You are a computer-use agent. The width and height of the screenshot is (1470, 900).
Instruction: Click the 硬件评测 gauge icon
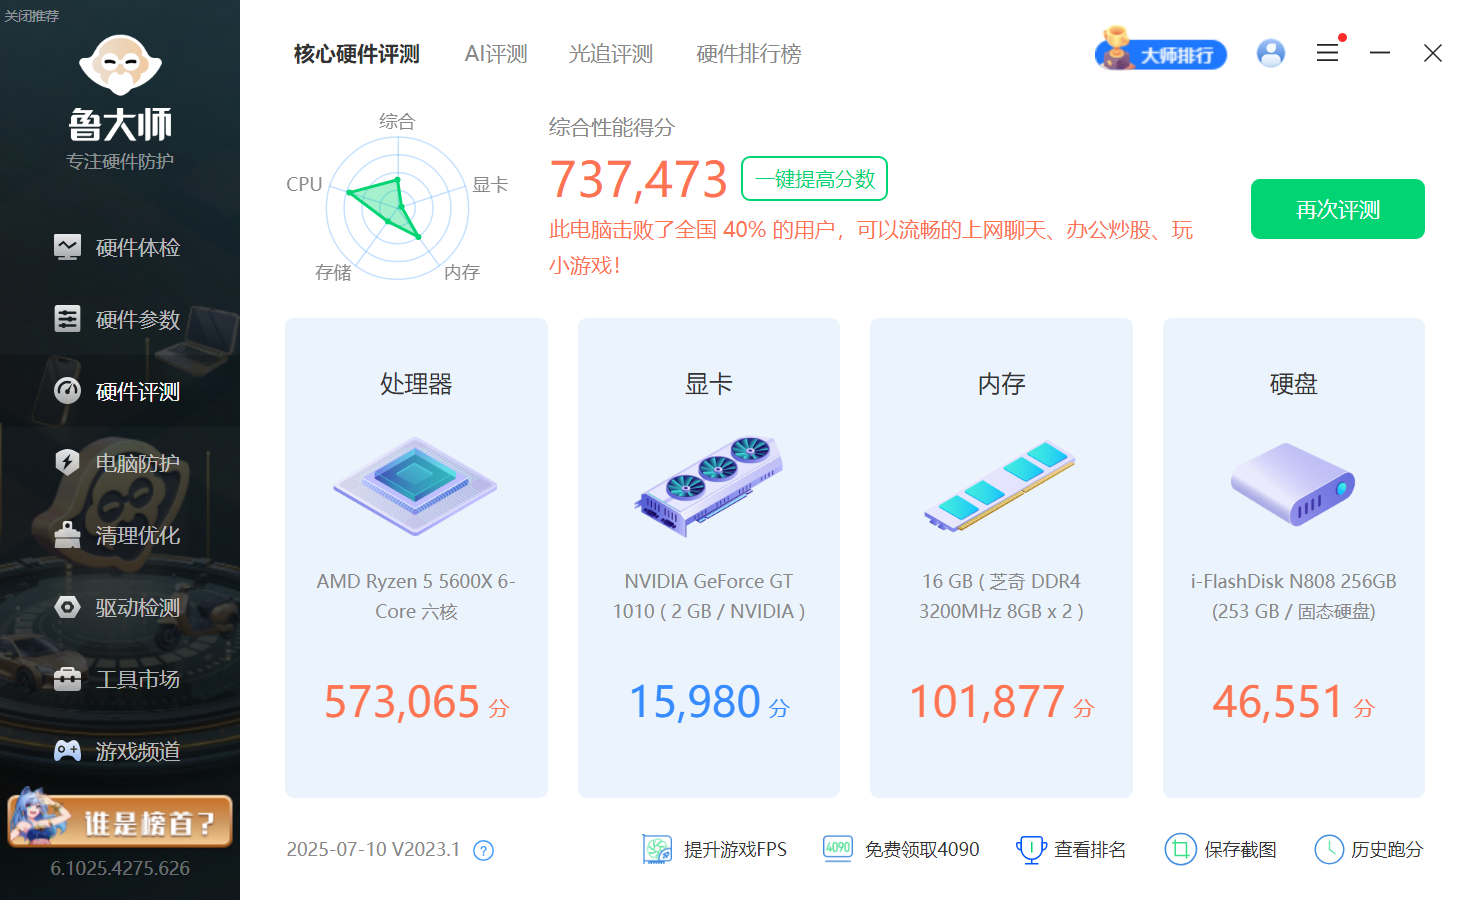pos(67,391)
